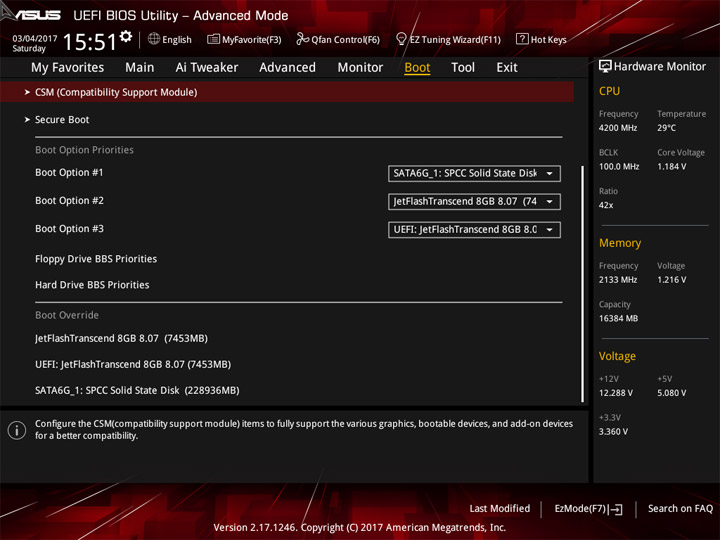
Task: Click CPU frequency value 4200 MHz
Action: click(x=618, y=128)
